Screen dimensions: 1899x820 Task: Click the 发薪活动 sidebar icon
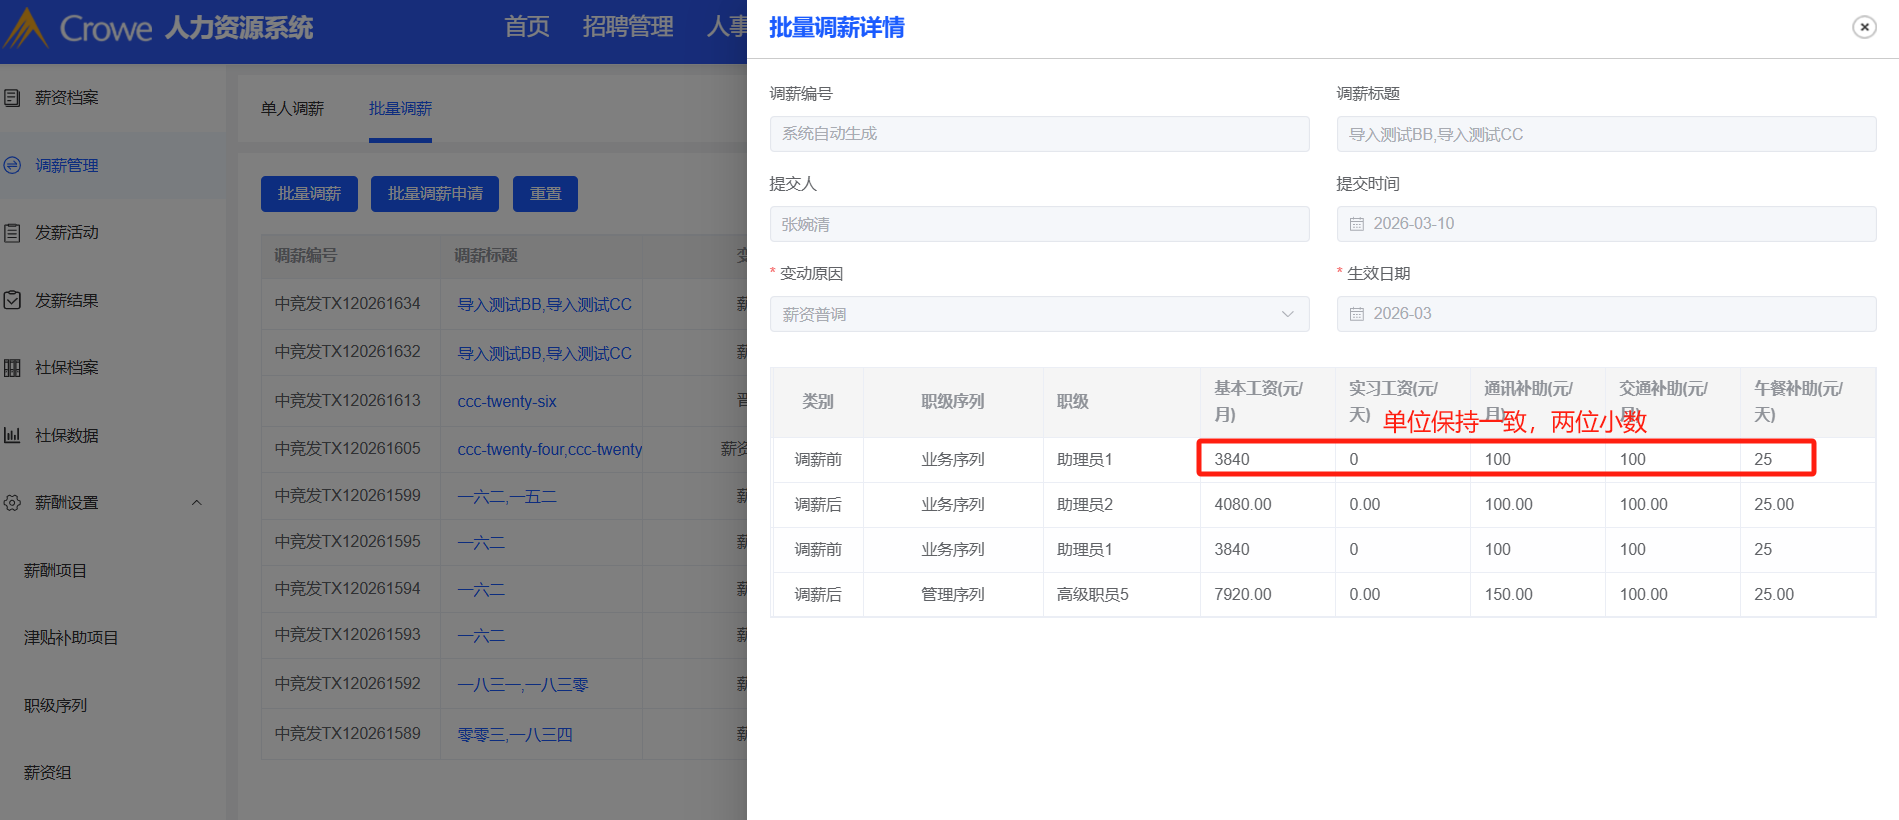(x=12, y=233)
